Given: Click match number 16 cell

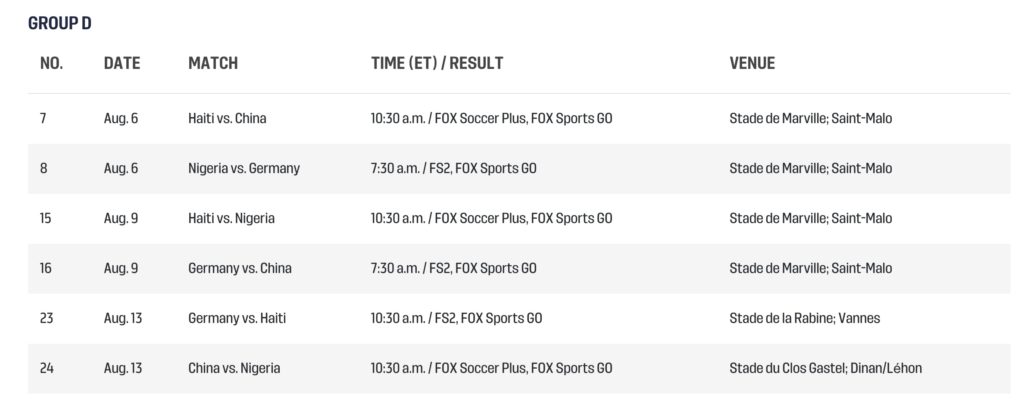Looking at the screenshot, I should coord(45,268).
